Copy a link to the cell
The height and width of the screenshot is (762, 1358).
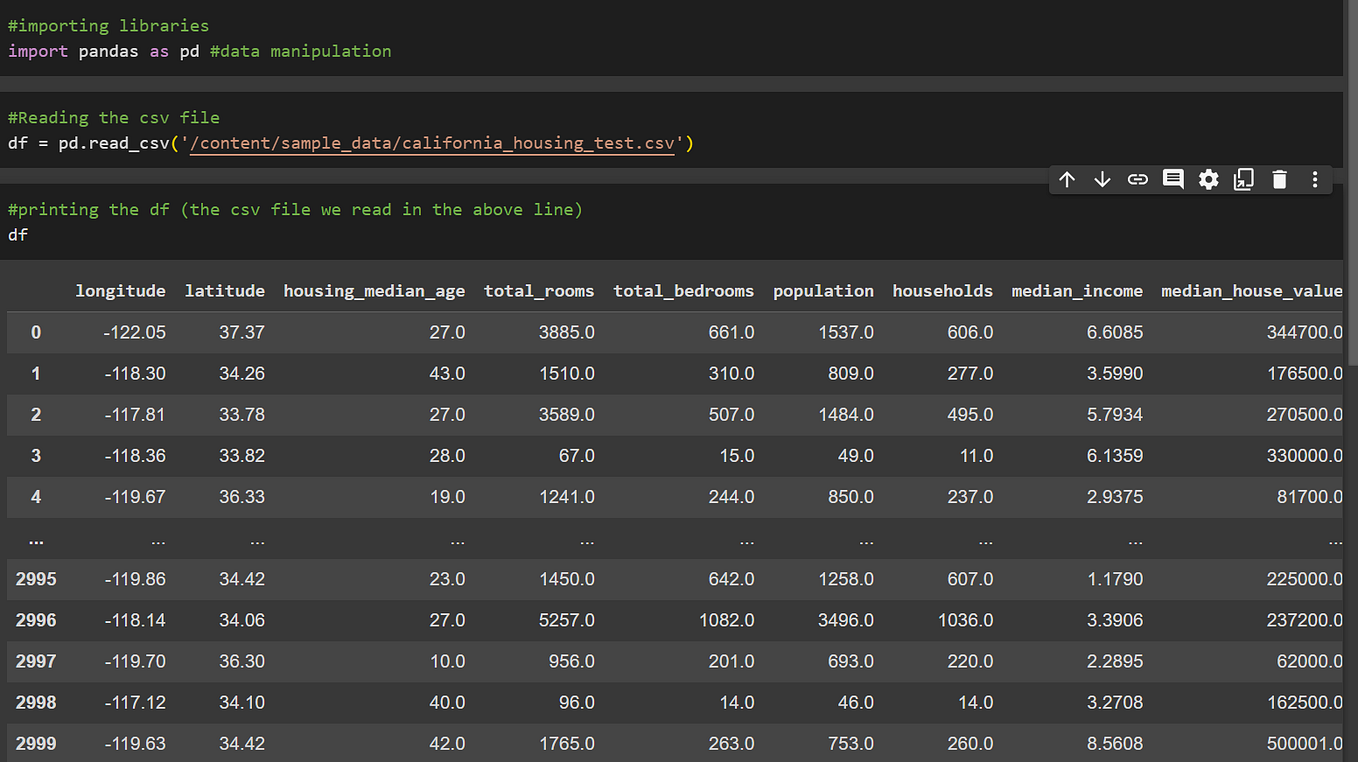pos(1137,179)
